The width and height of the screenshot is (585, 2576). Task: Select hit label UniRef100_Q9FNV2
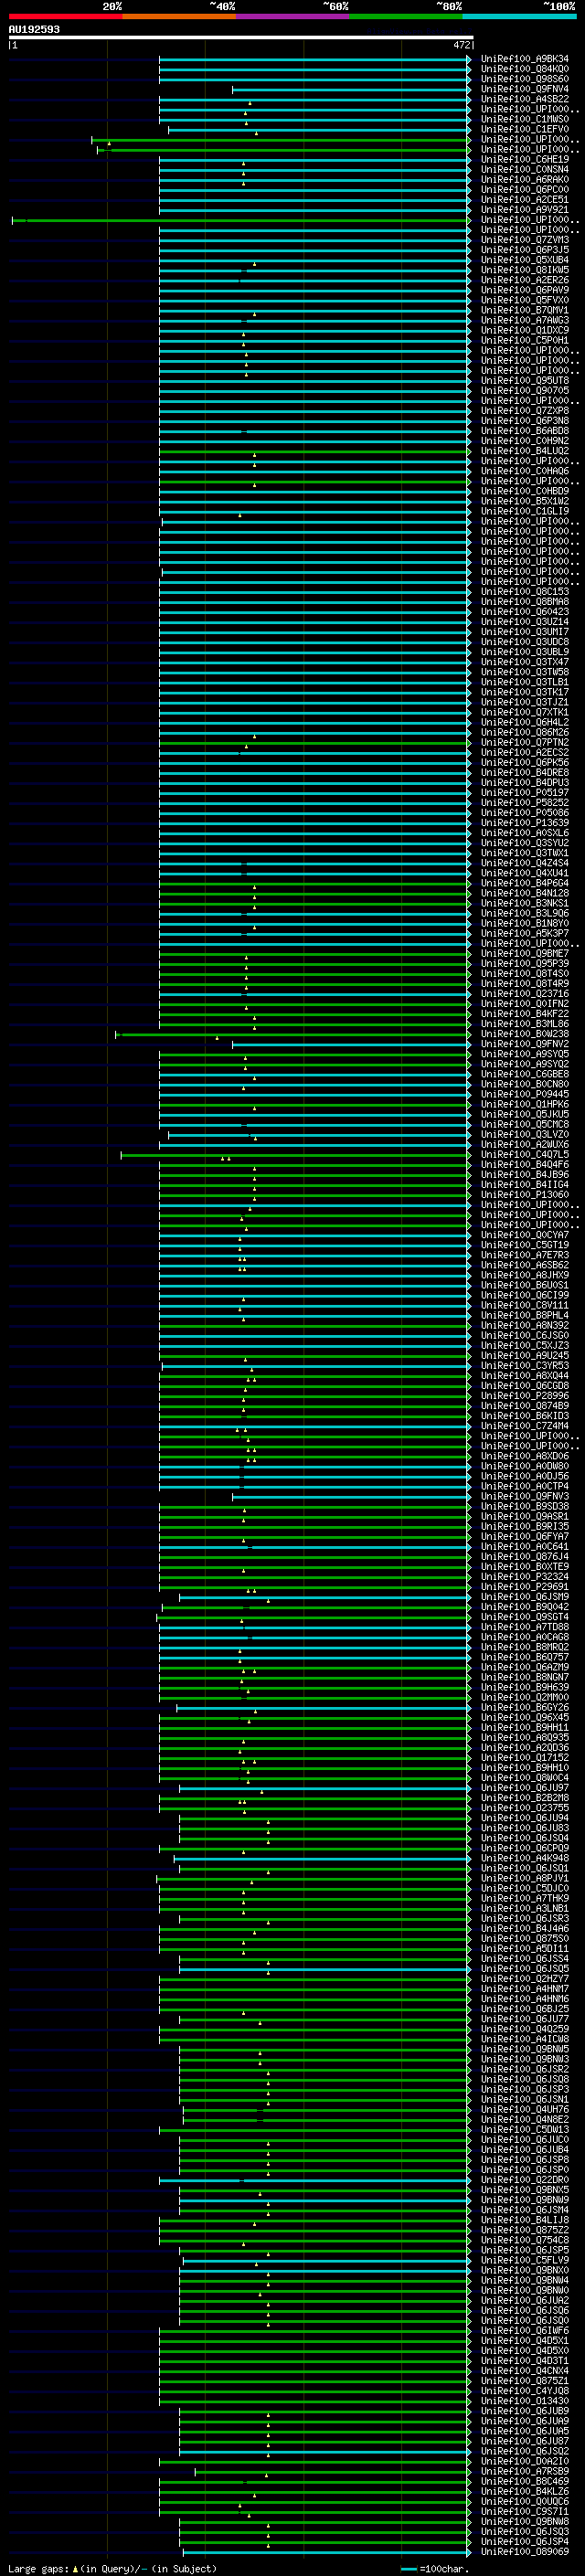click(x=525, y=1044)
